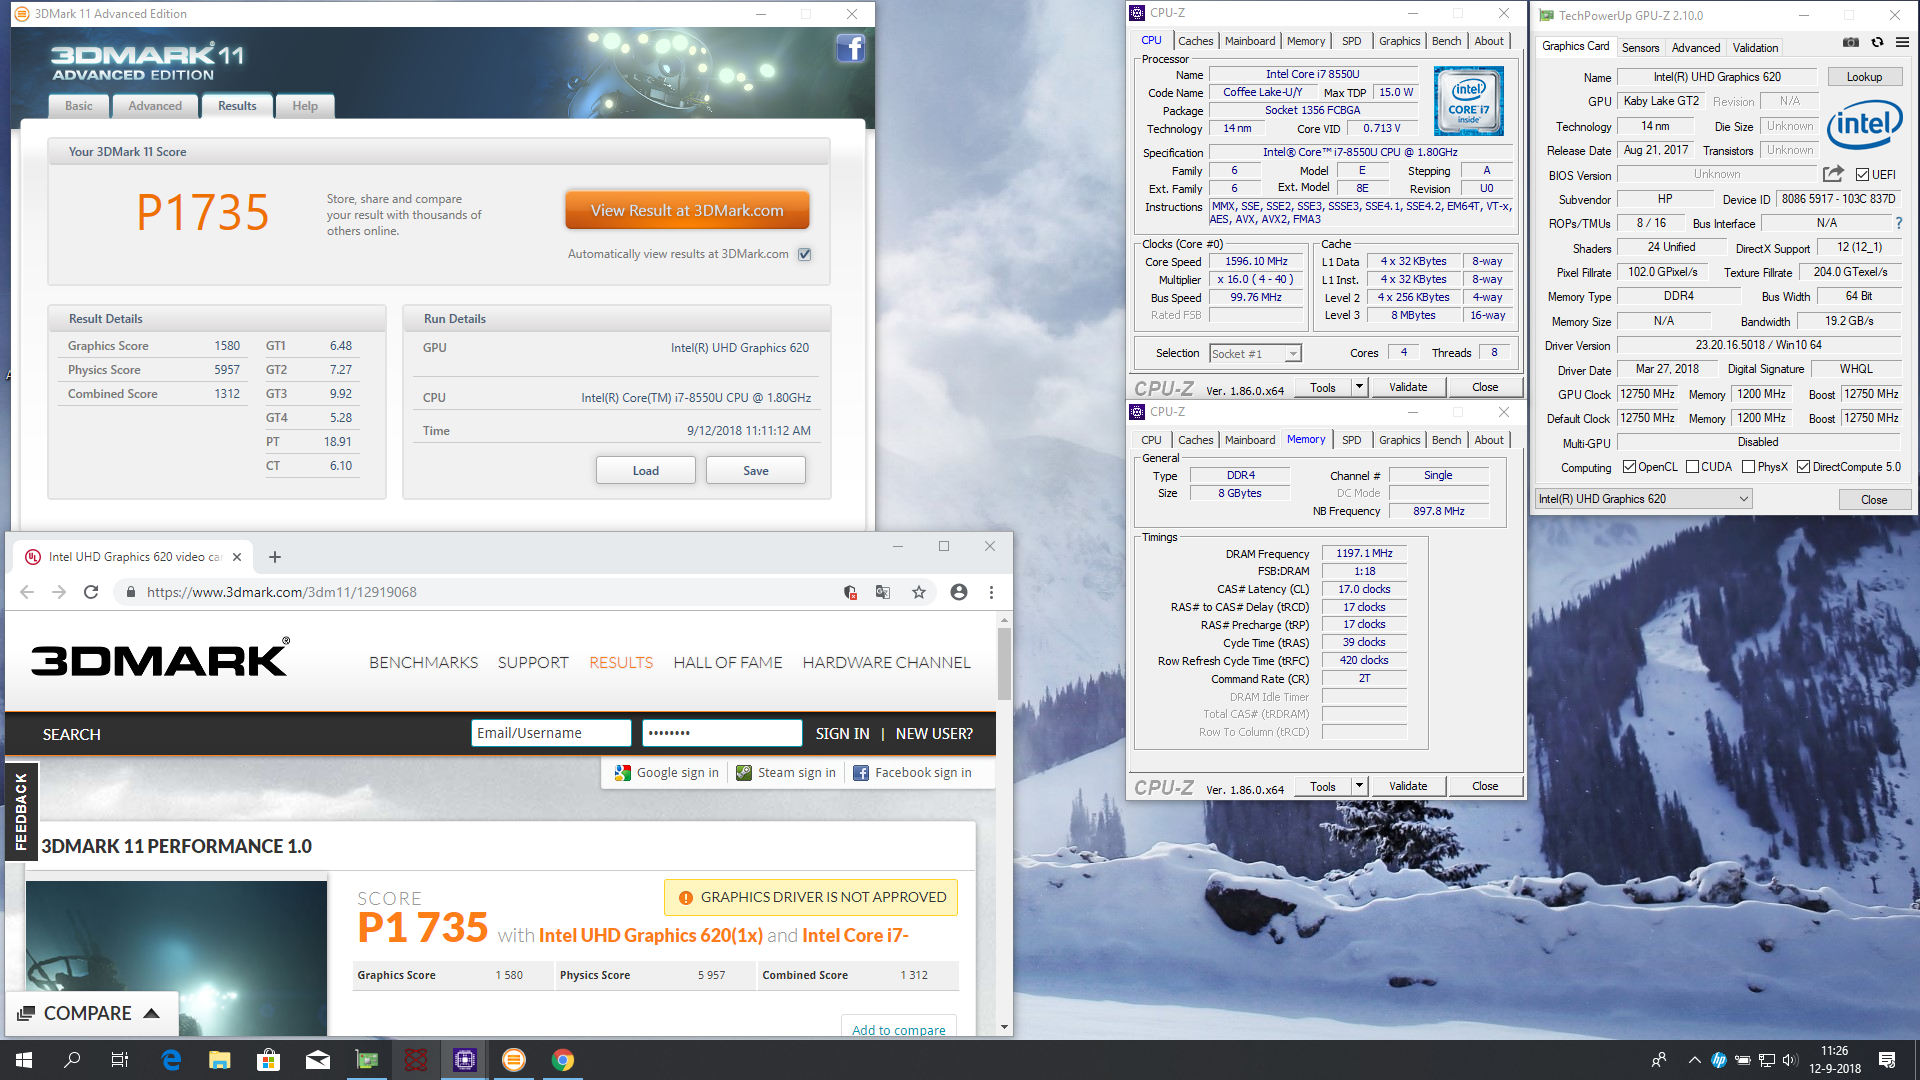
Task: Toggle automatically view results at 3DMark.com checkbox
Action: click(x=805, y=254)
